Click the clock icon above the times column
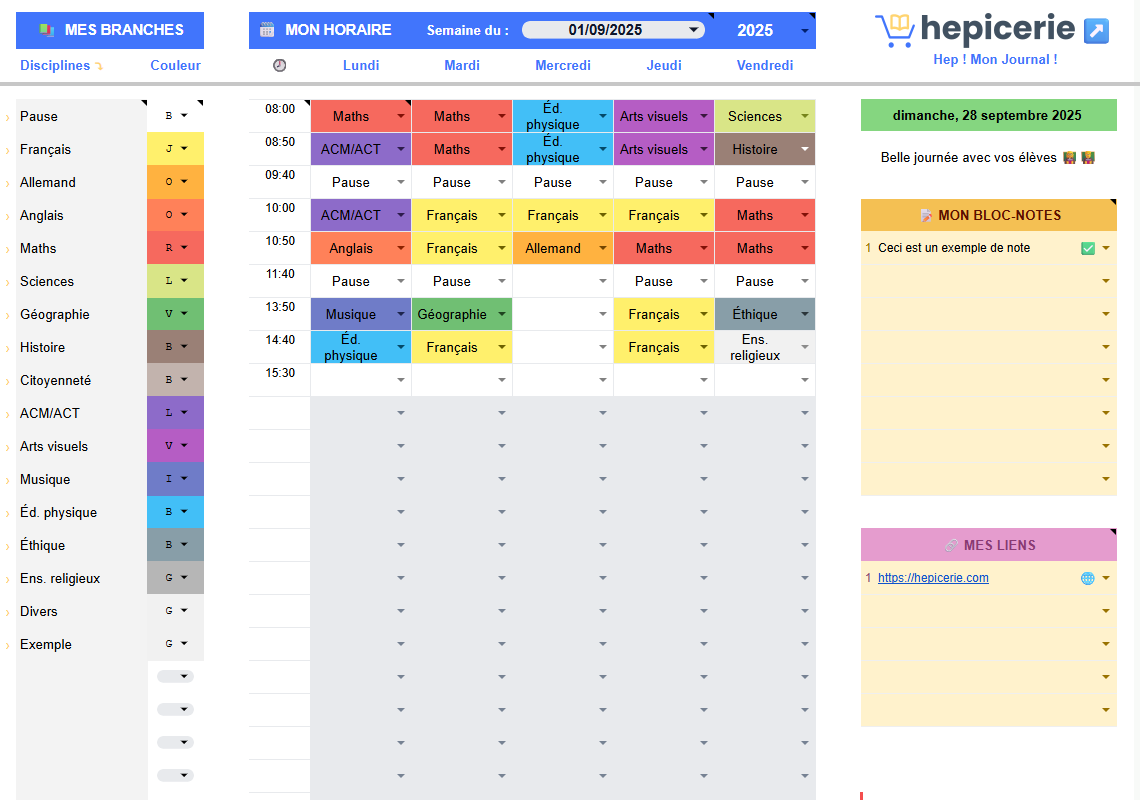 pyautogui.click(x=280, y=65)
